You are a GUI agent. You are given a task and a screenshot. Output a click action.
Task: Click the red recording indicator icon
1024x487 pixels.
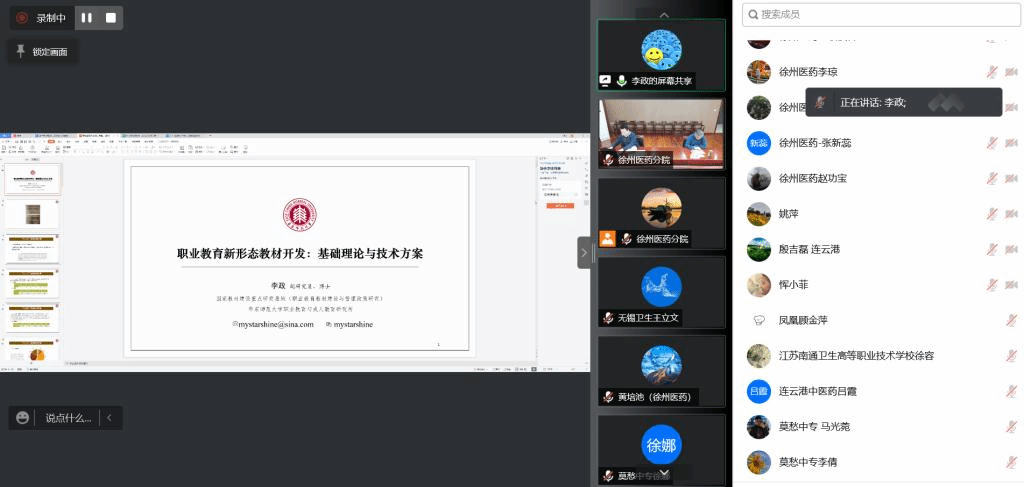(22, 18)
